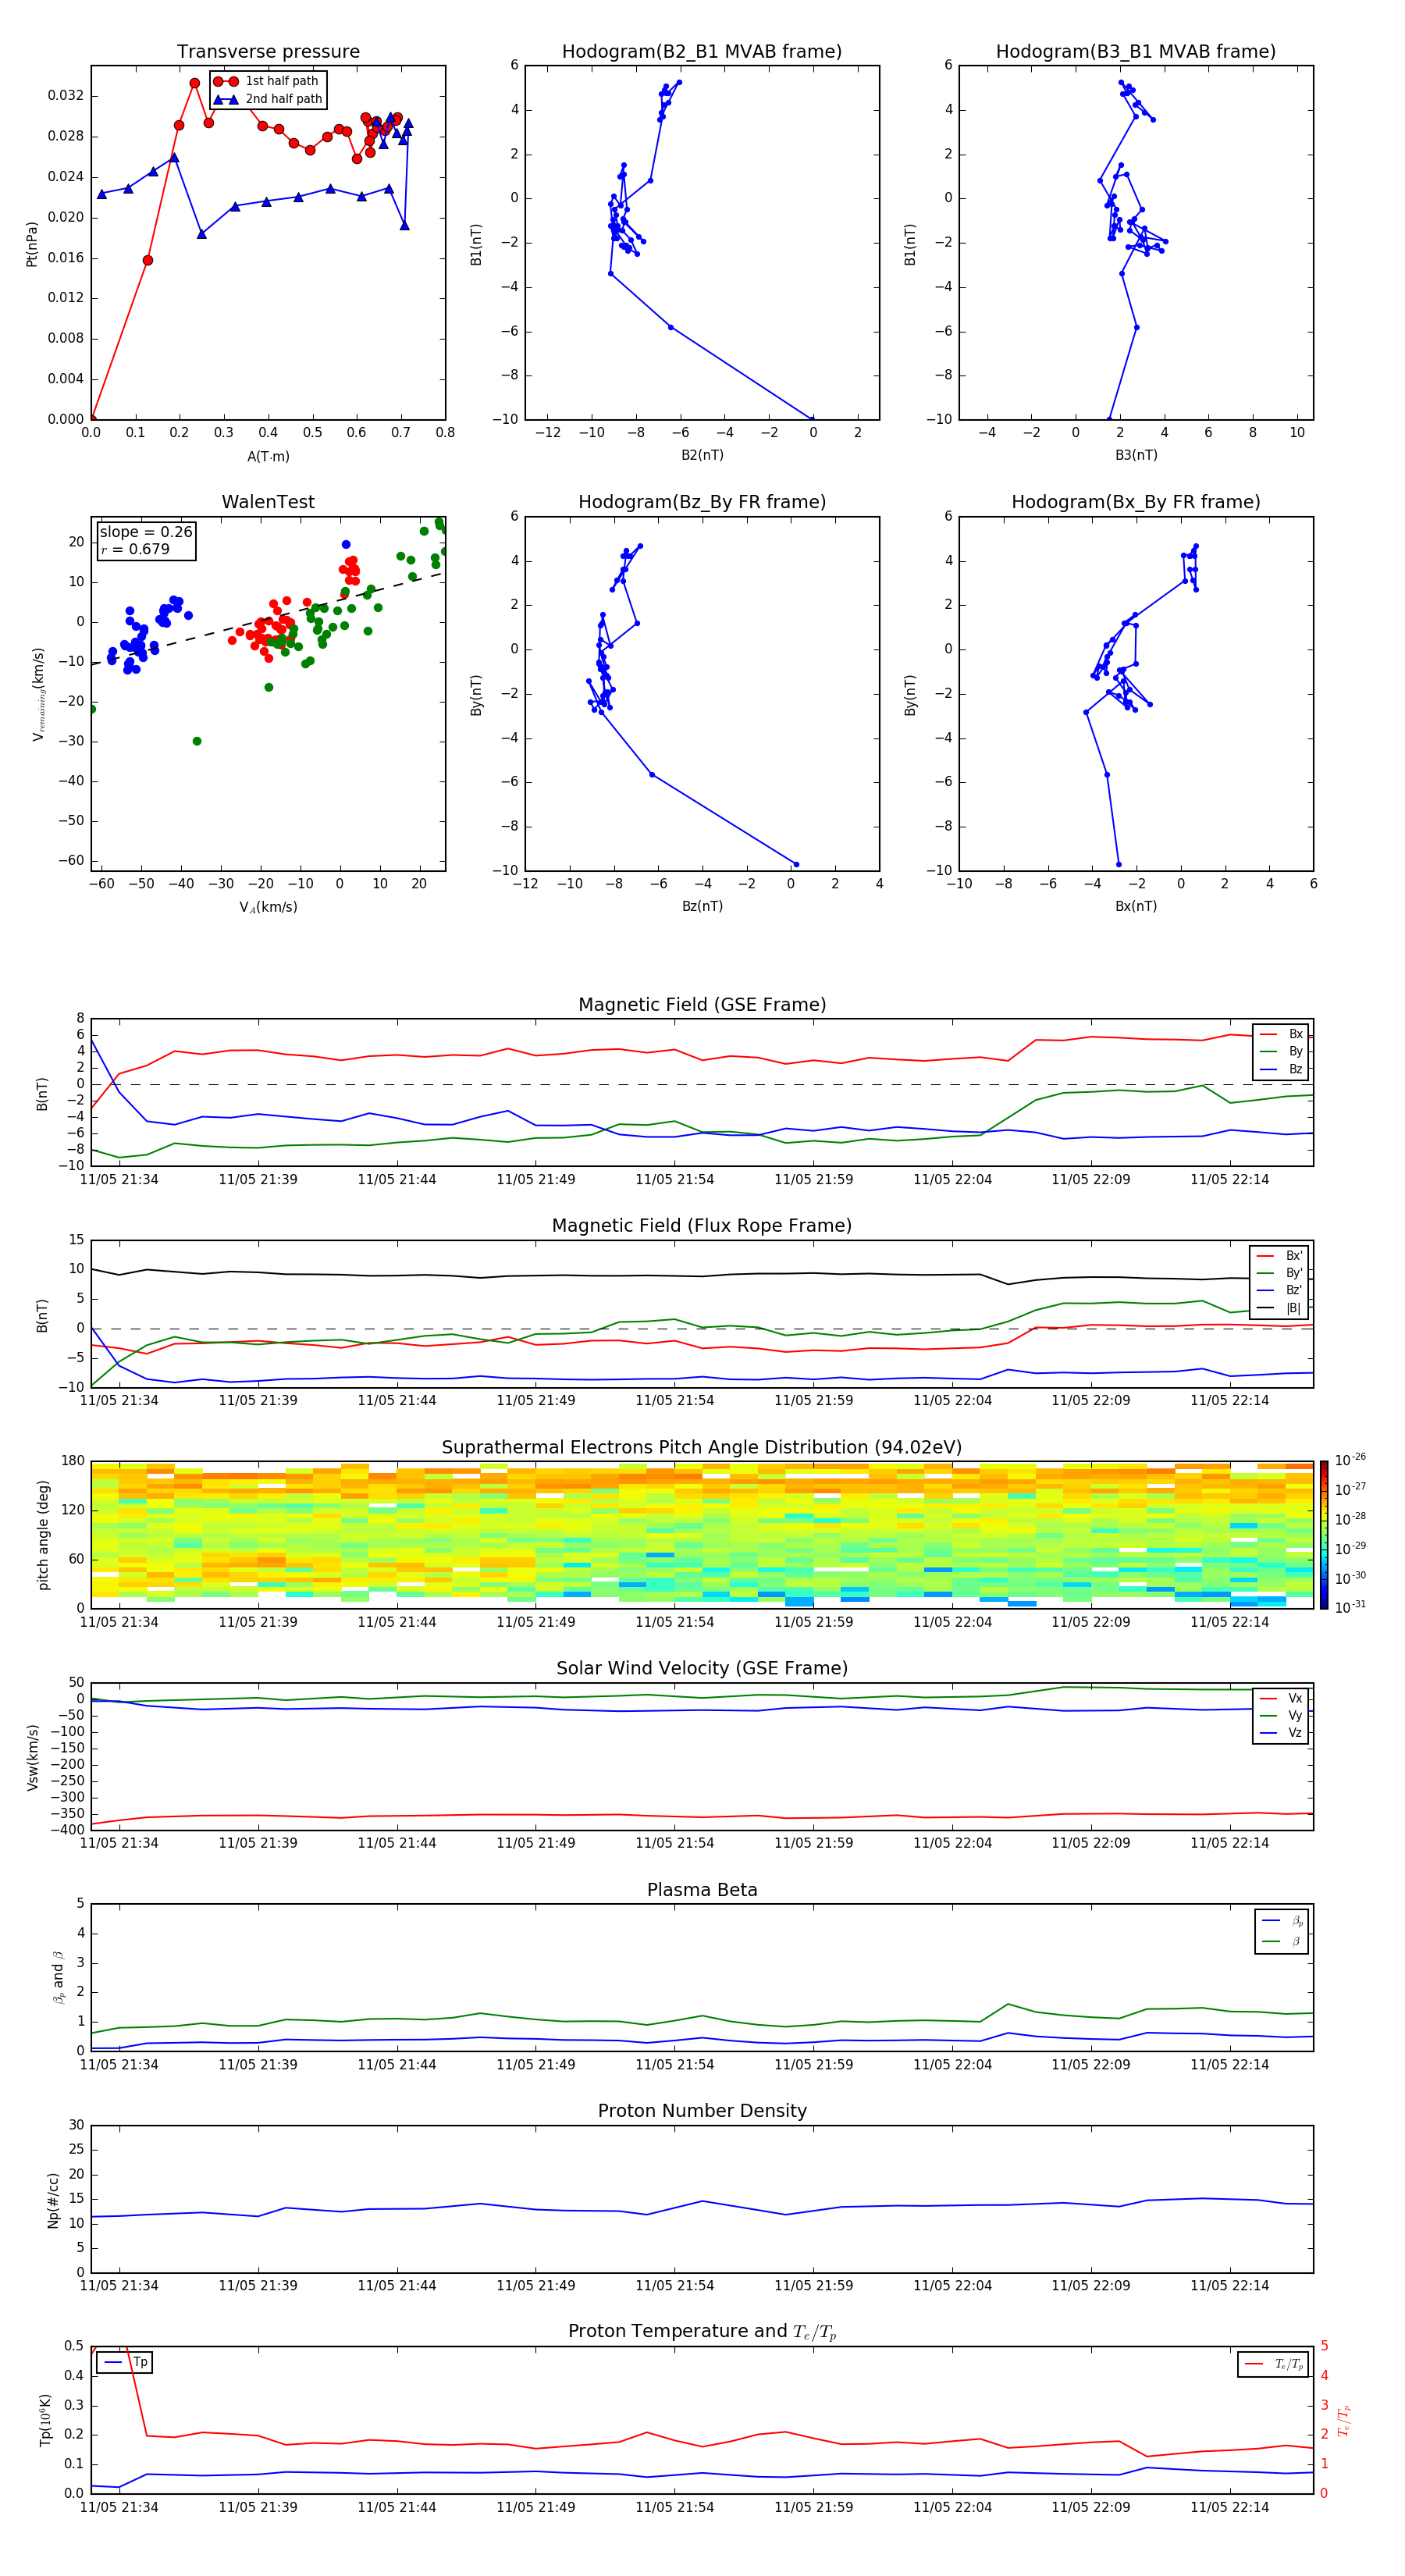Image resolution: width=1405 pixels, height=2576 pixels.
Task: Click the 'Vsw(km/s)' axis label
Action: click(x=32, y=1757)
